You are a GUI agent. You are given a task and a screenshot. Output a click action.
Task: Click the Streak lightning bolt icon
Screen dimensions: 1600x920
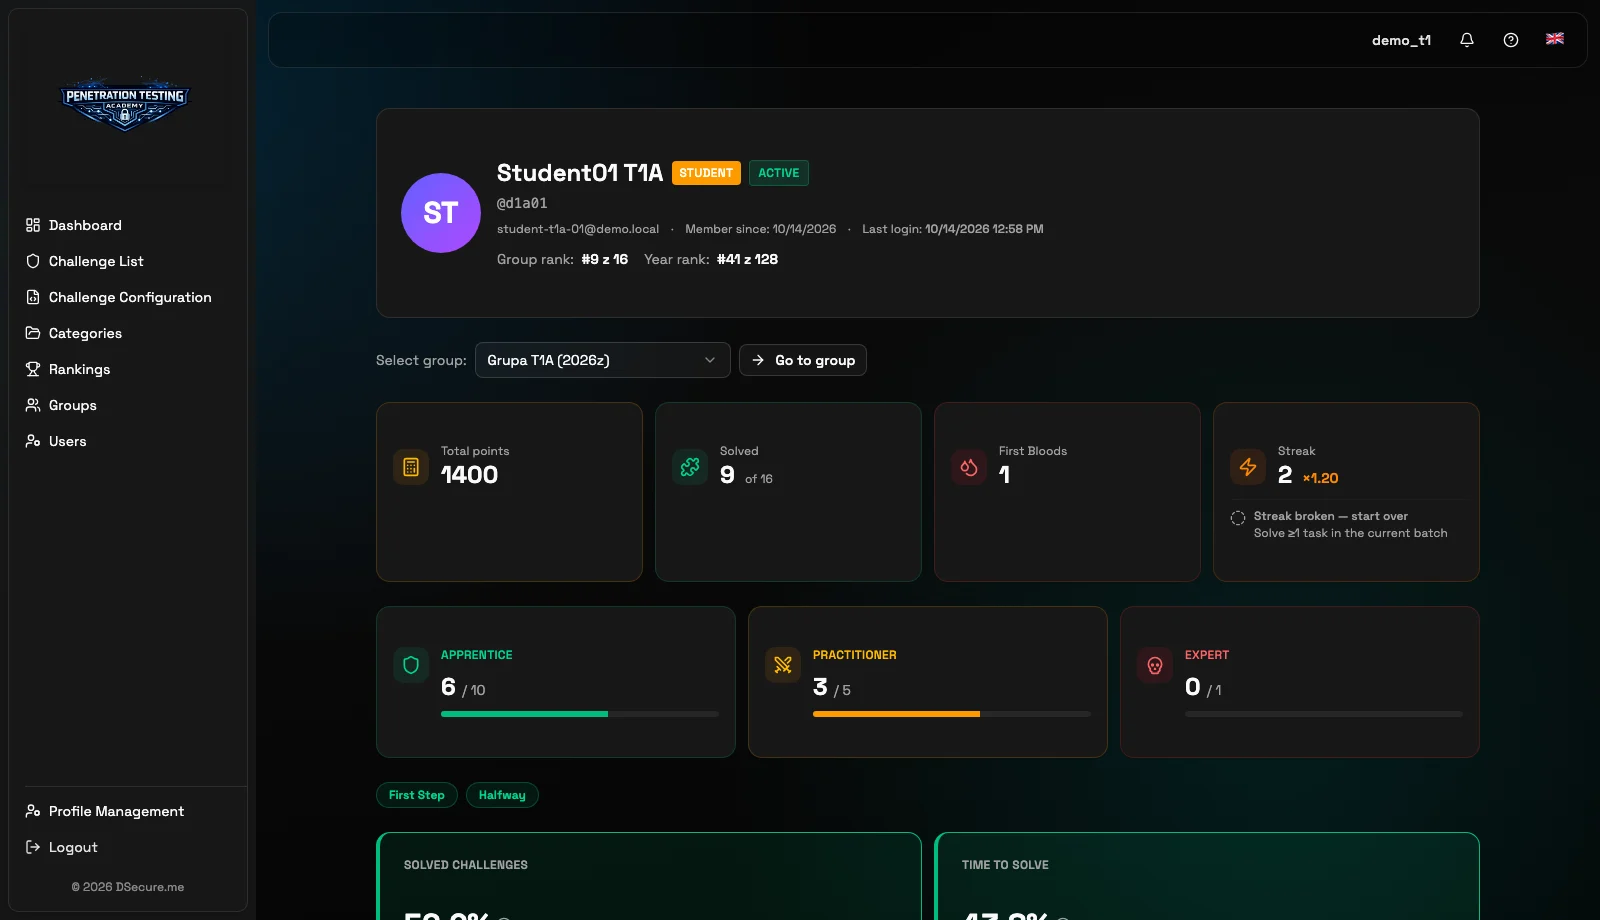tap(1248, 467)
